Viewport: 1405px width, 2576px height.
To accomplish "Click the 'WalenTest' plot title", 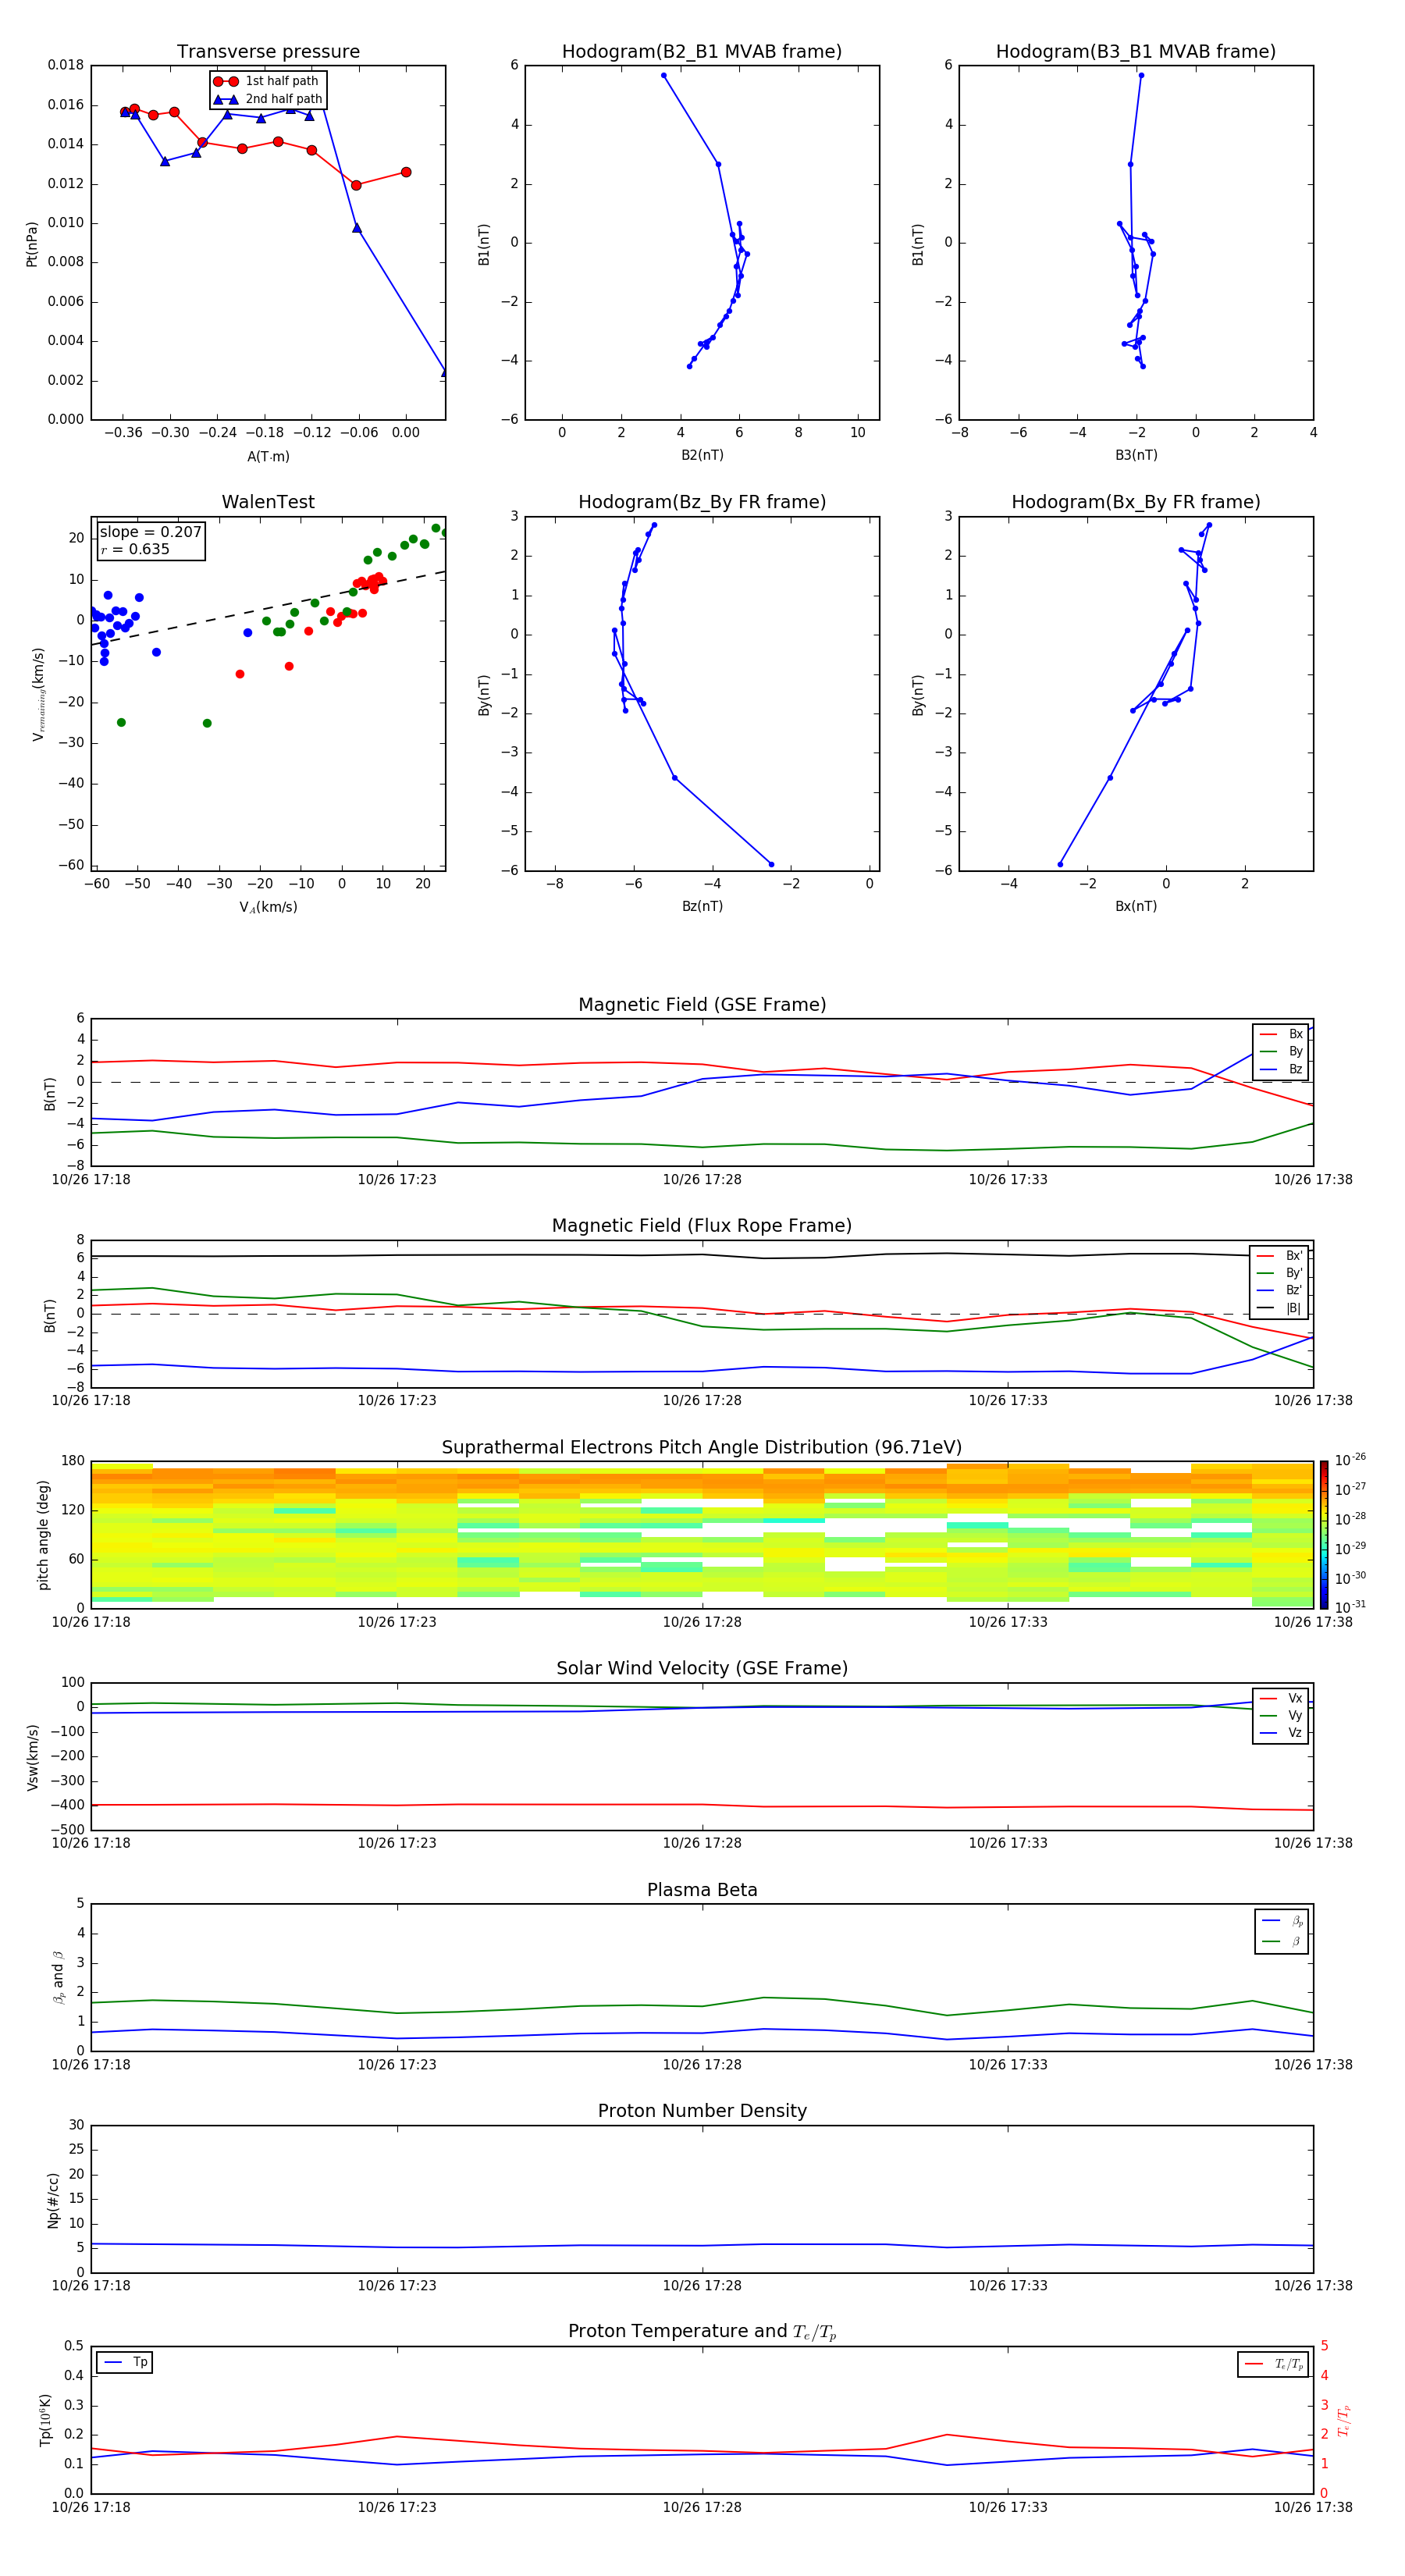I will click(x=268, y=502).
